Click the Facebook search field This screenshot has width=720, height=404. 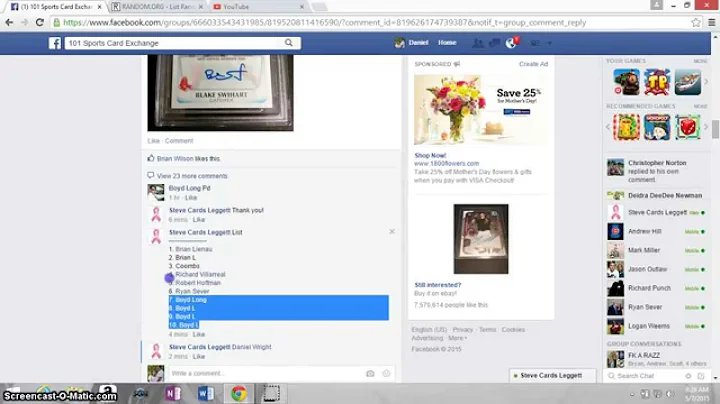tap(174, 43)
